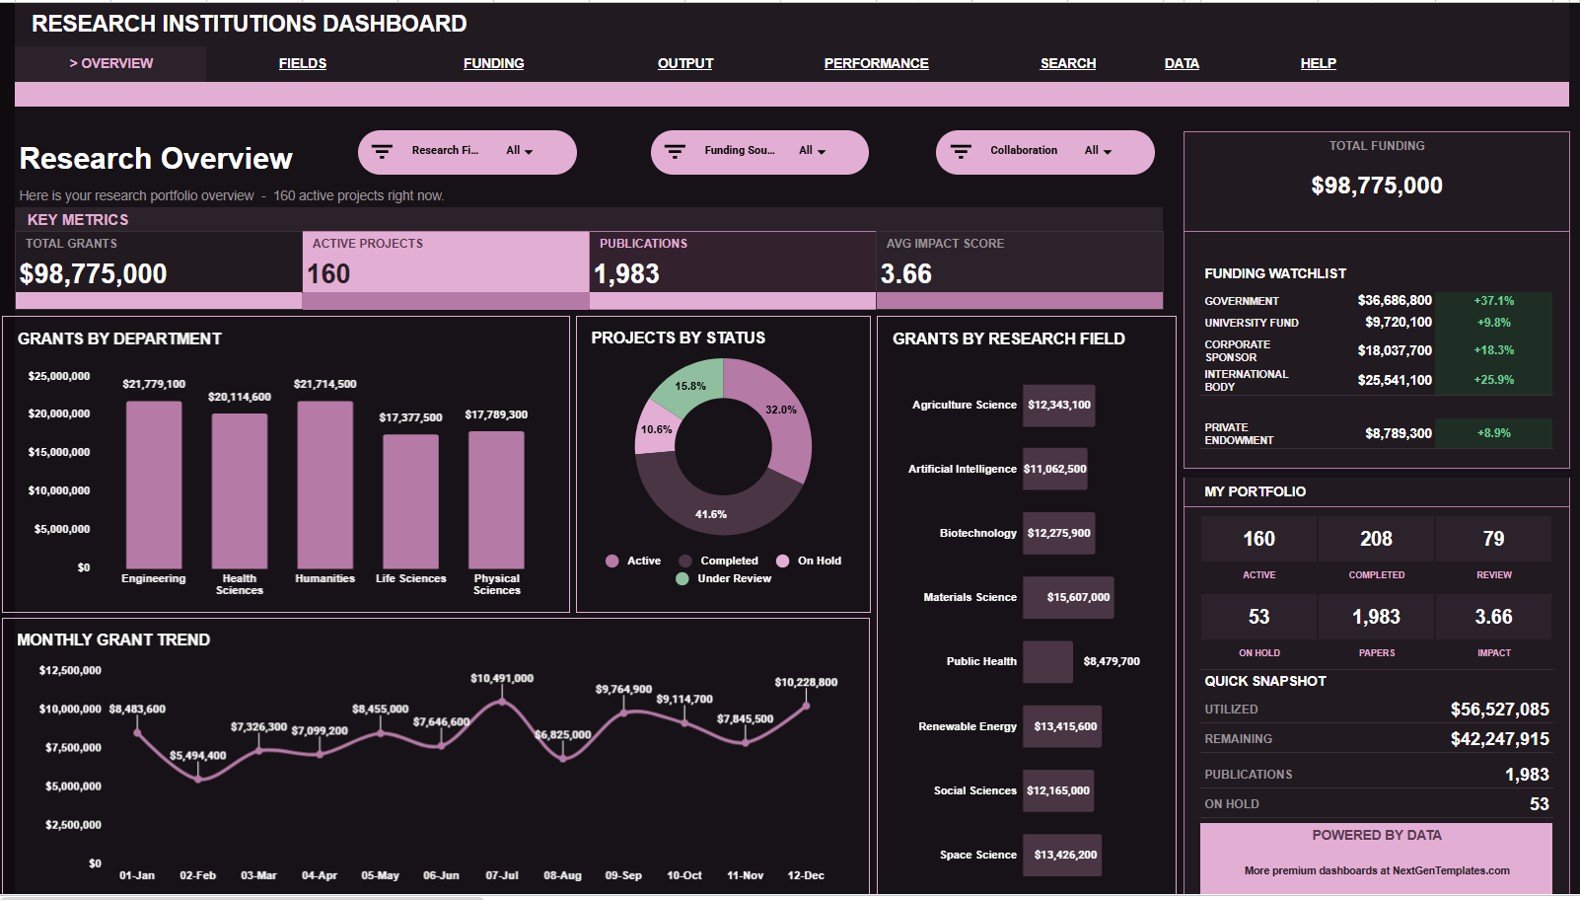
Task: Click the Renewable Energy bar $13,415,600
Action: pyautogui.click(x=1062, y=727)
